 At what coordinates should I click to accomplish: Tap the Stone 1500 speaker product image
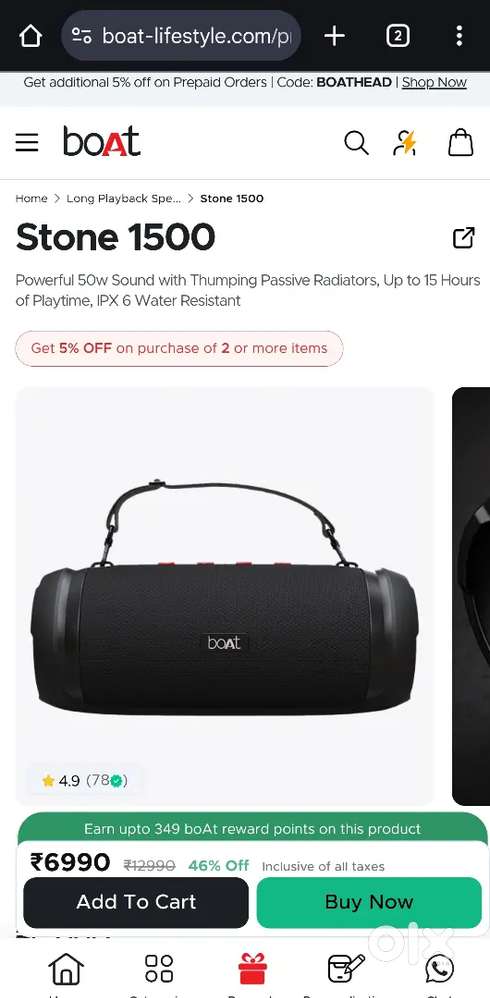(225, 596)
